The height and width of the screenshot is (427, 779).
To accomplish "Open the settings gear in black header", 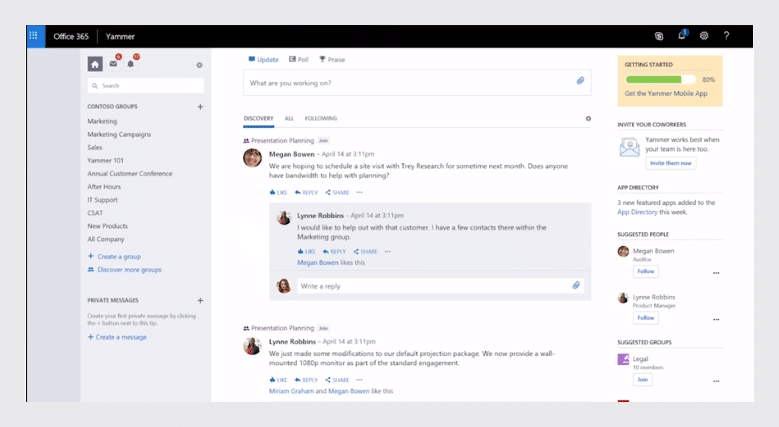I will 704,36.
